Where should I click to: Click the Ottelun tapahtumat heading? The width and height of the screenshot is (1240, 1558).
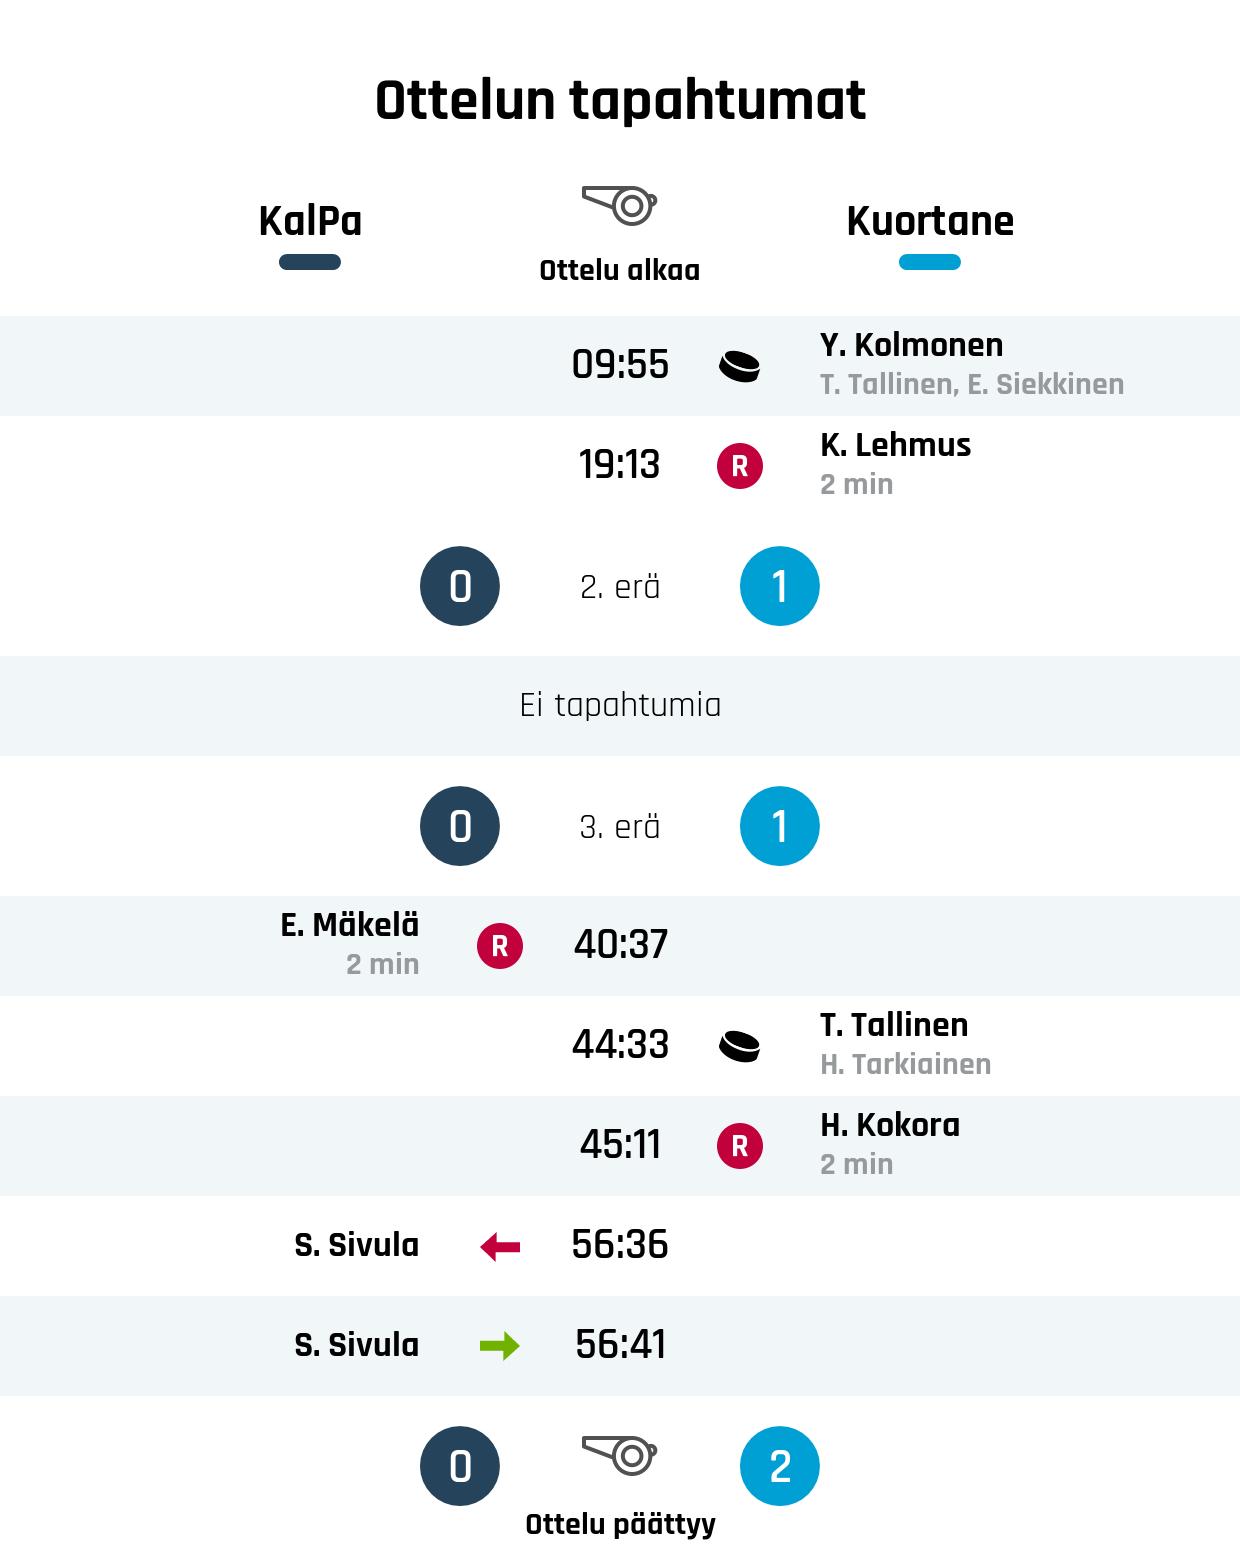point(620,101)
